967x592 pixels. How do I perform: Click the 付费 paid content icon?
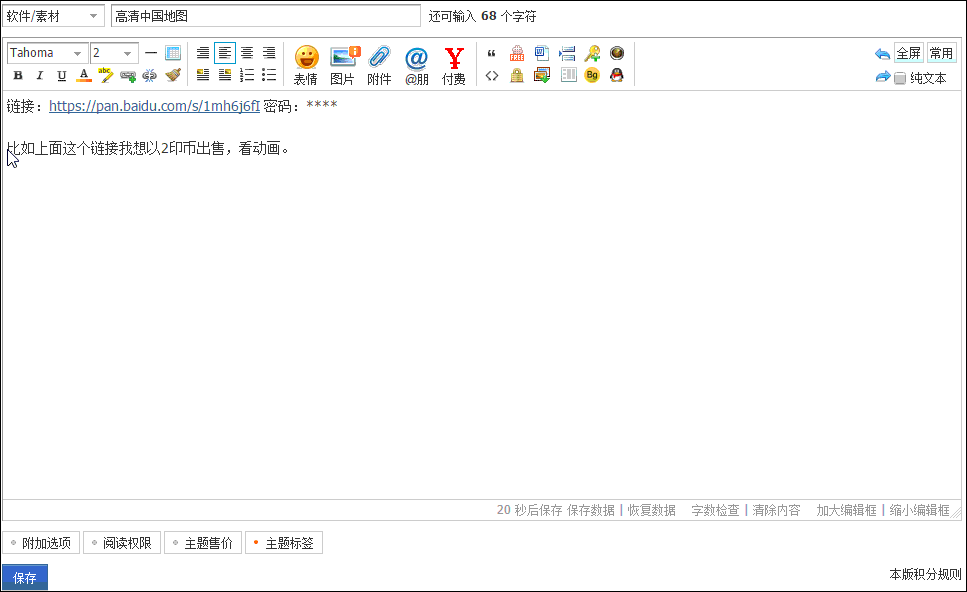pos(454,65)
